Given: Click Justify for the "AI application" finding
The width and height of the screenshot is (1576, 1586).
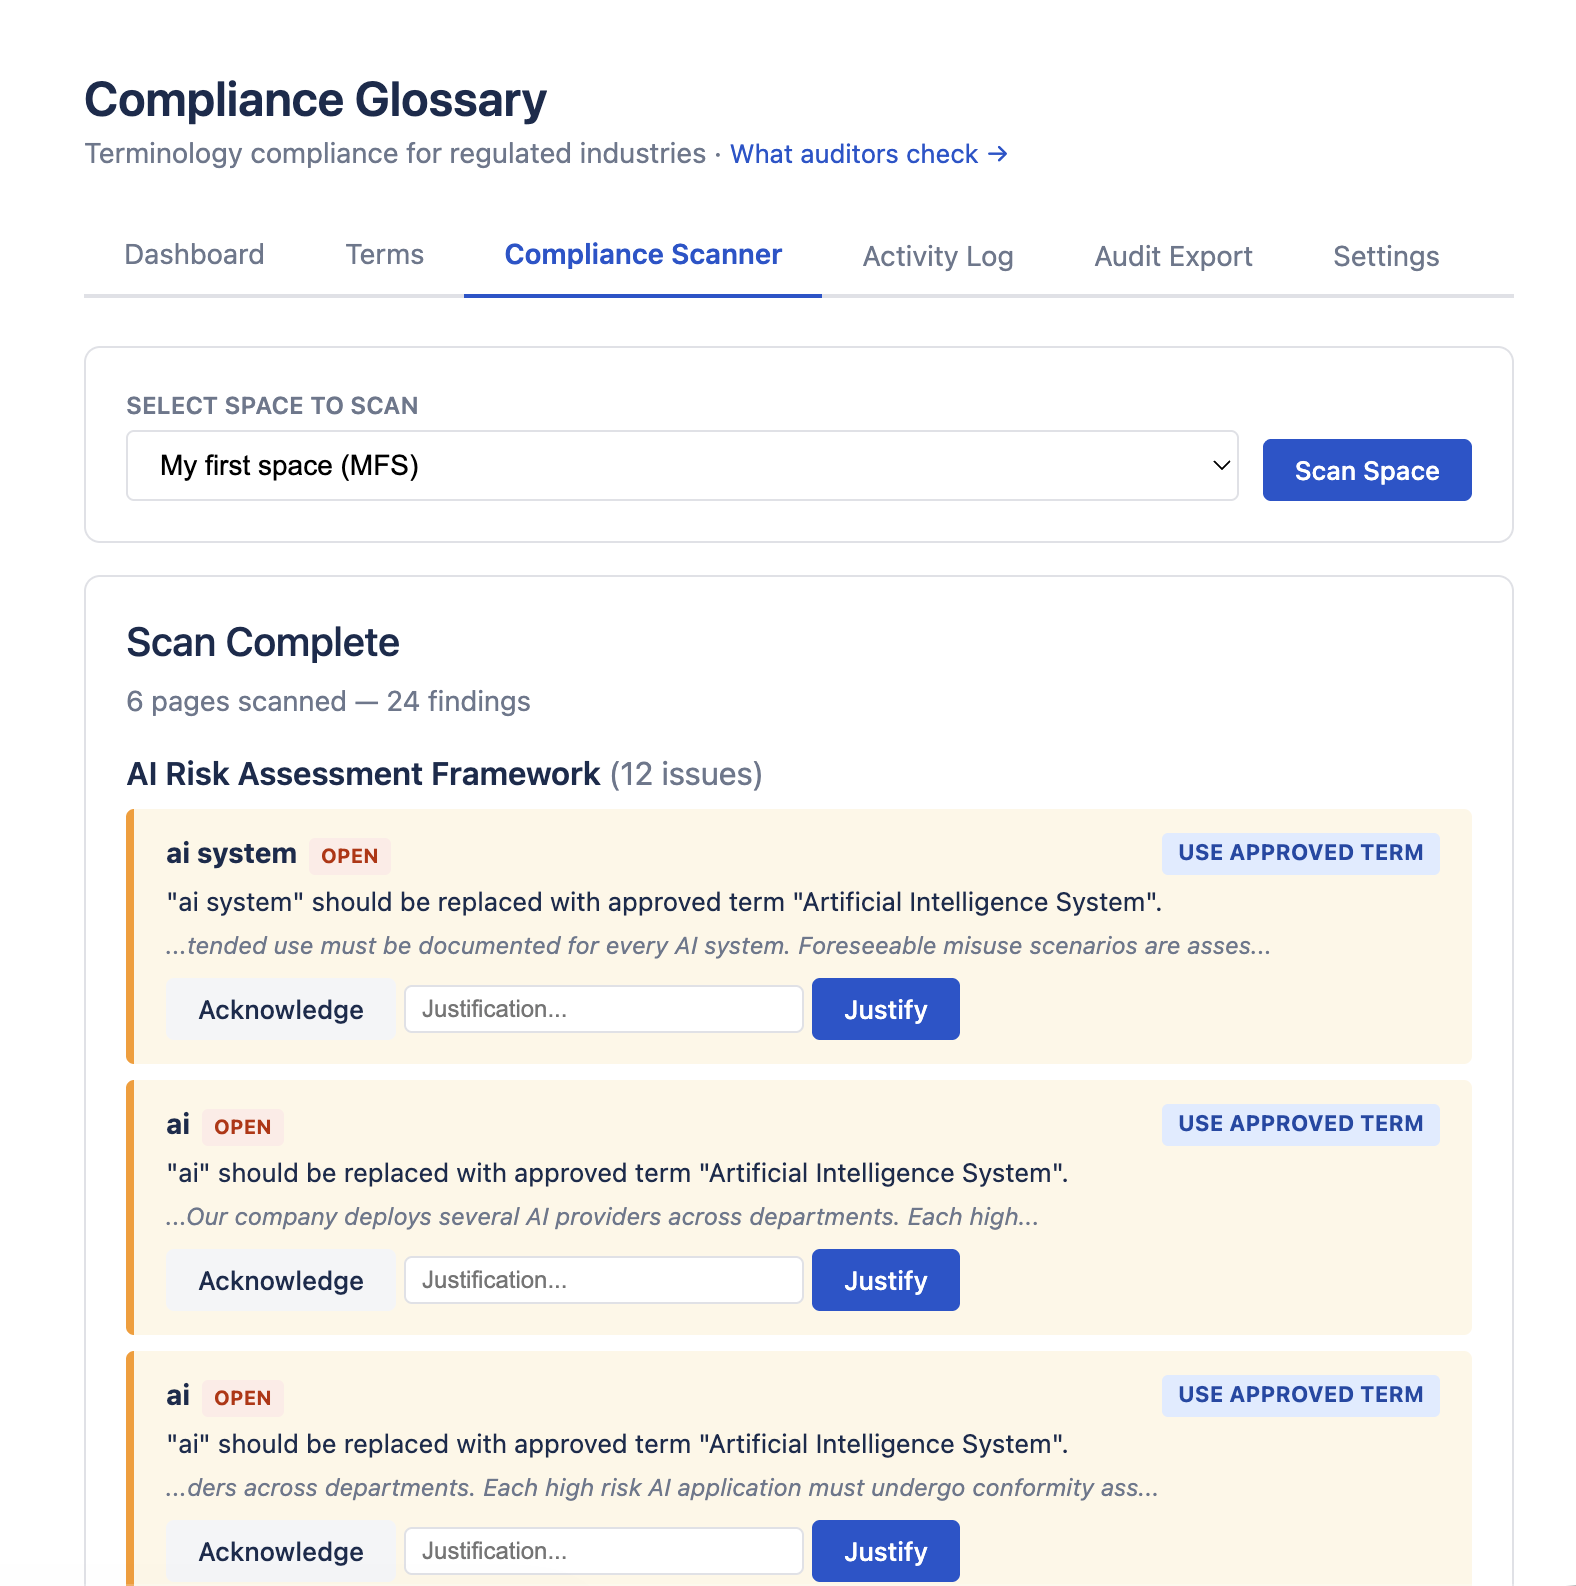Looking at the screenshot, I should [885, 1552].
